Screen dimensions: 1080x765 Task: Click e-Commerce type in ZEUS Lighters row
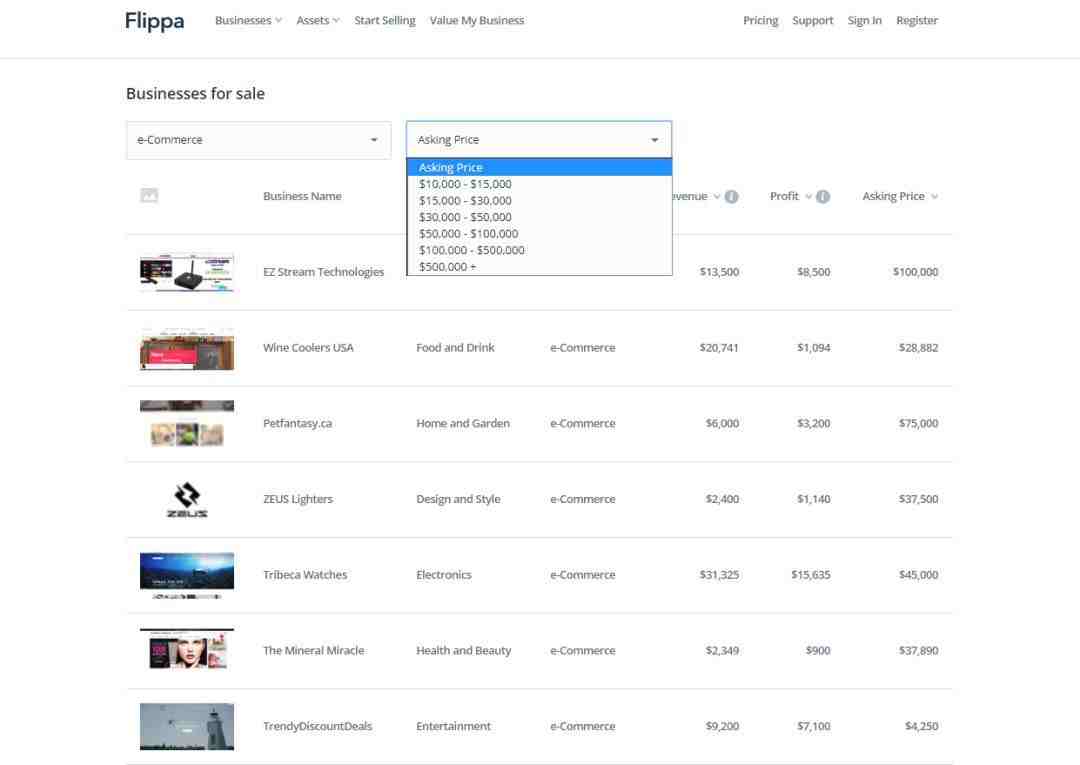point(583,499)
